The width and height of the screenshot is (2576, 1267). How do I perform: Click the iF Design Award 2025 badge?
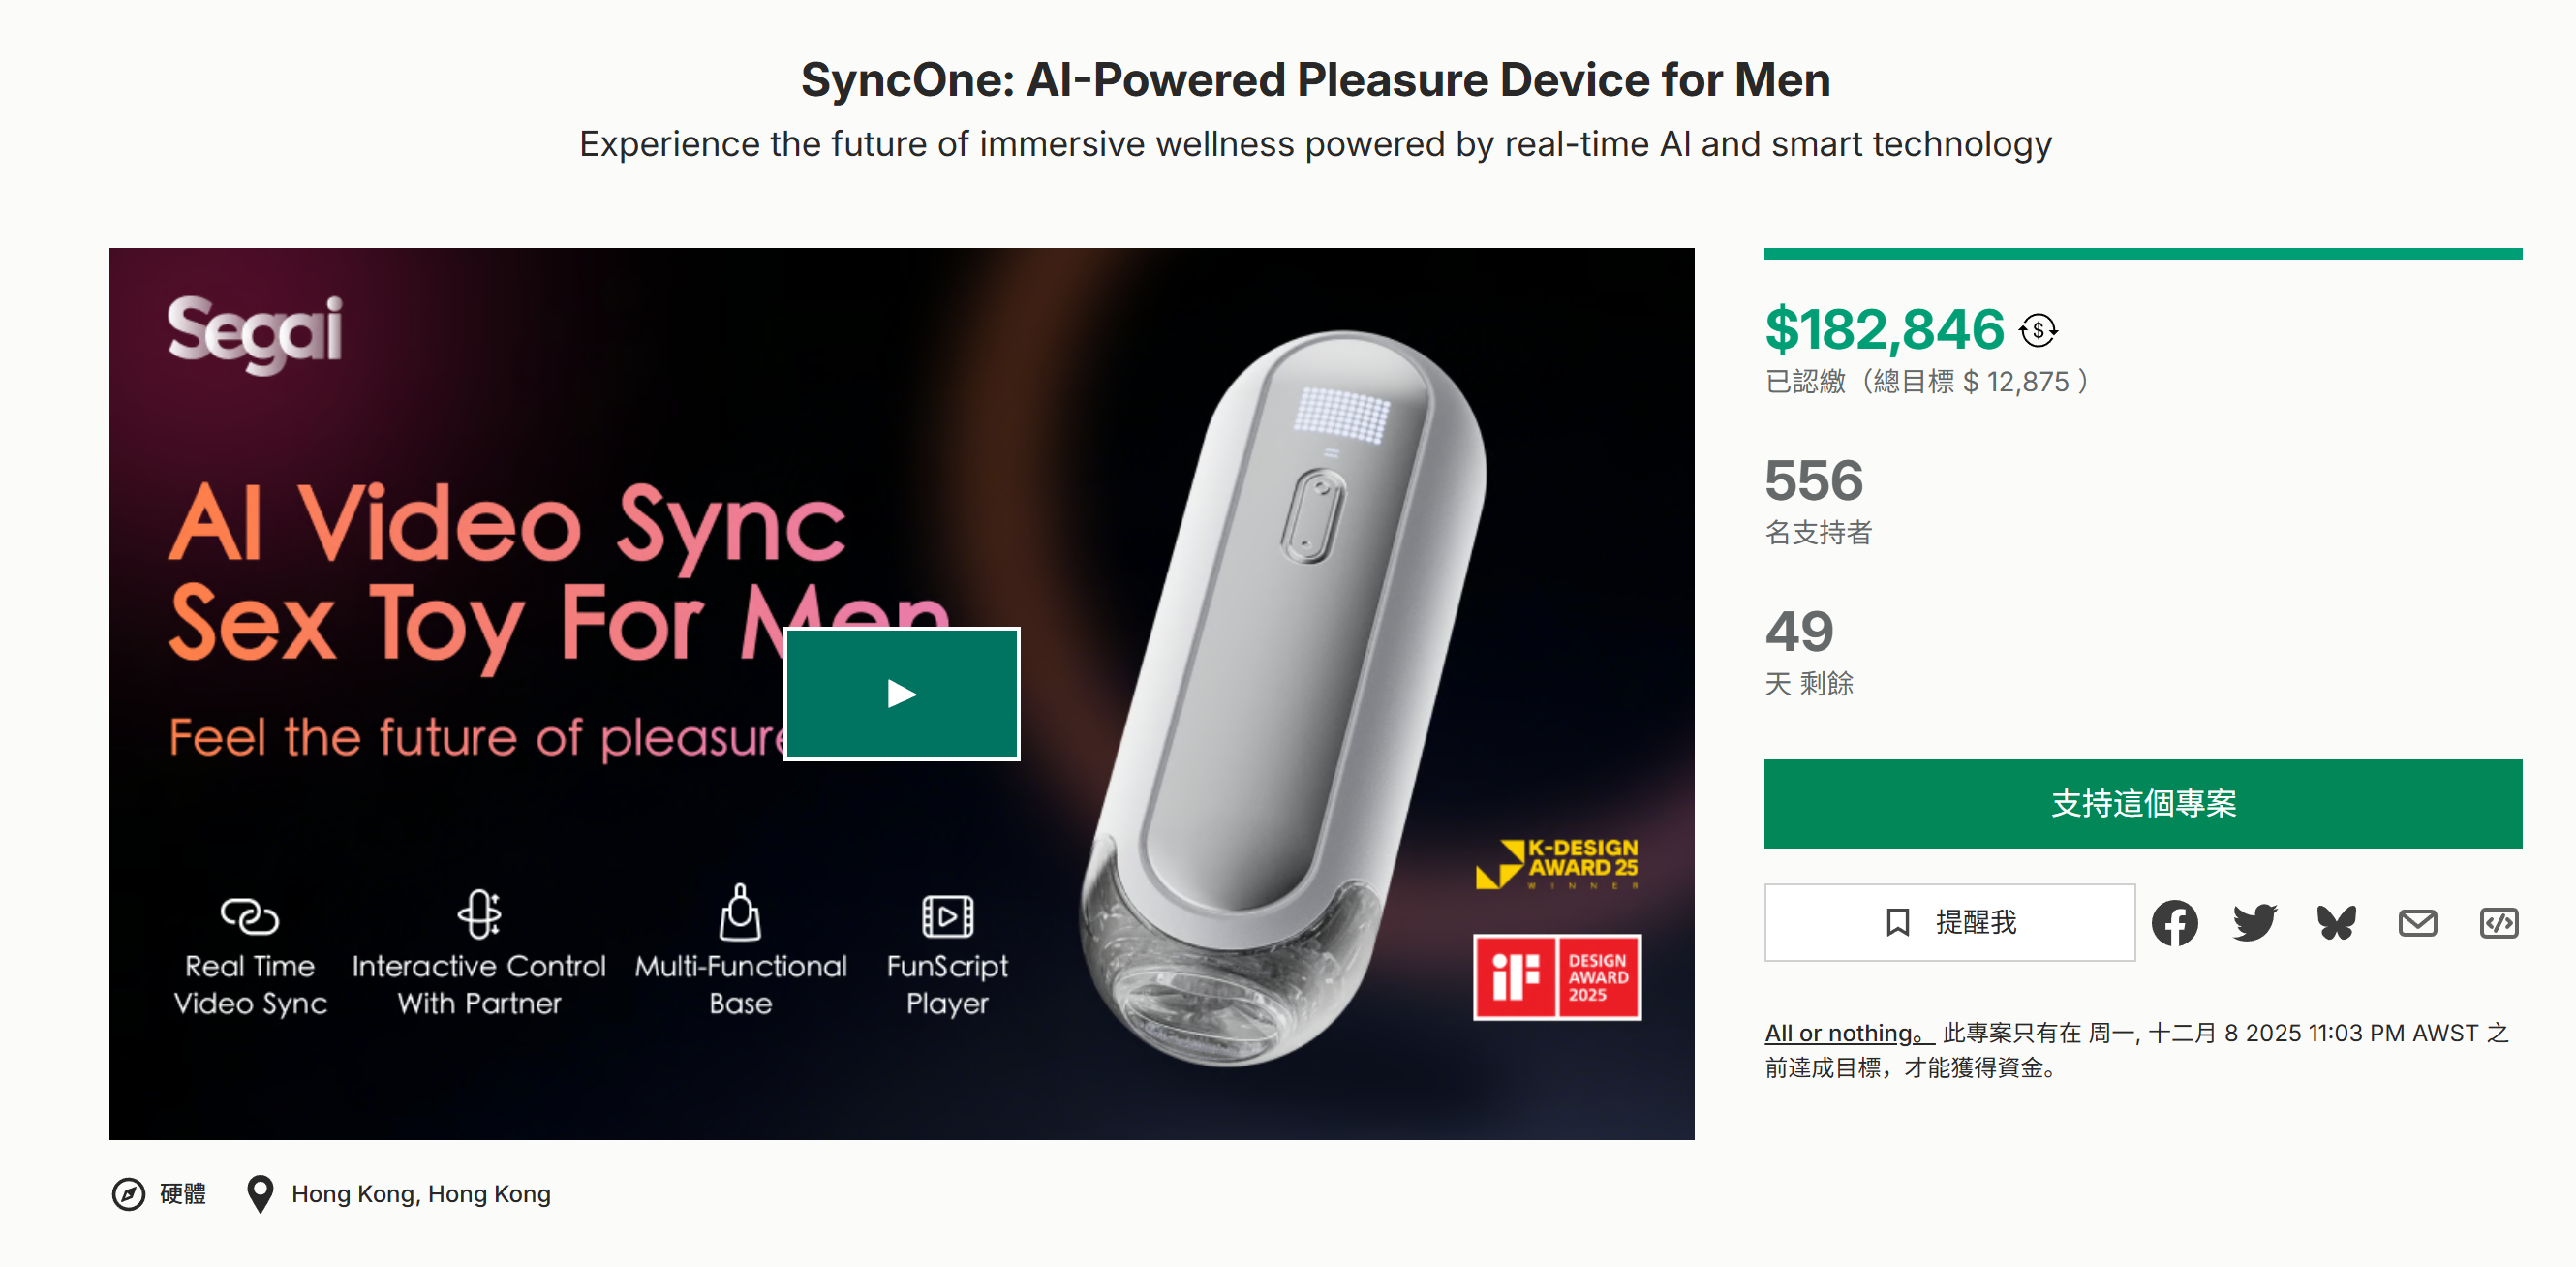click(x=1557, y=977)
